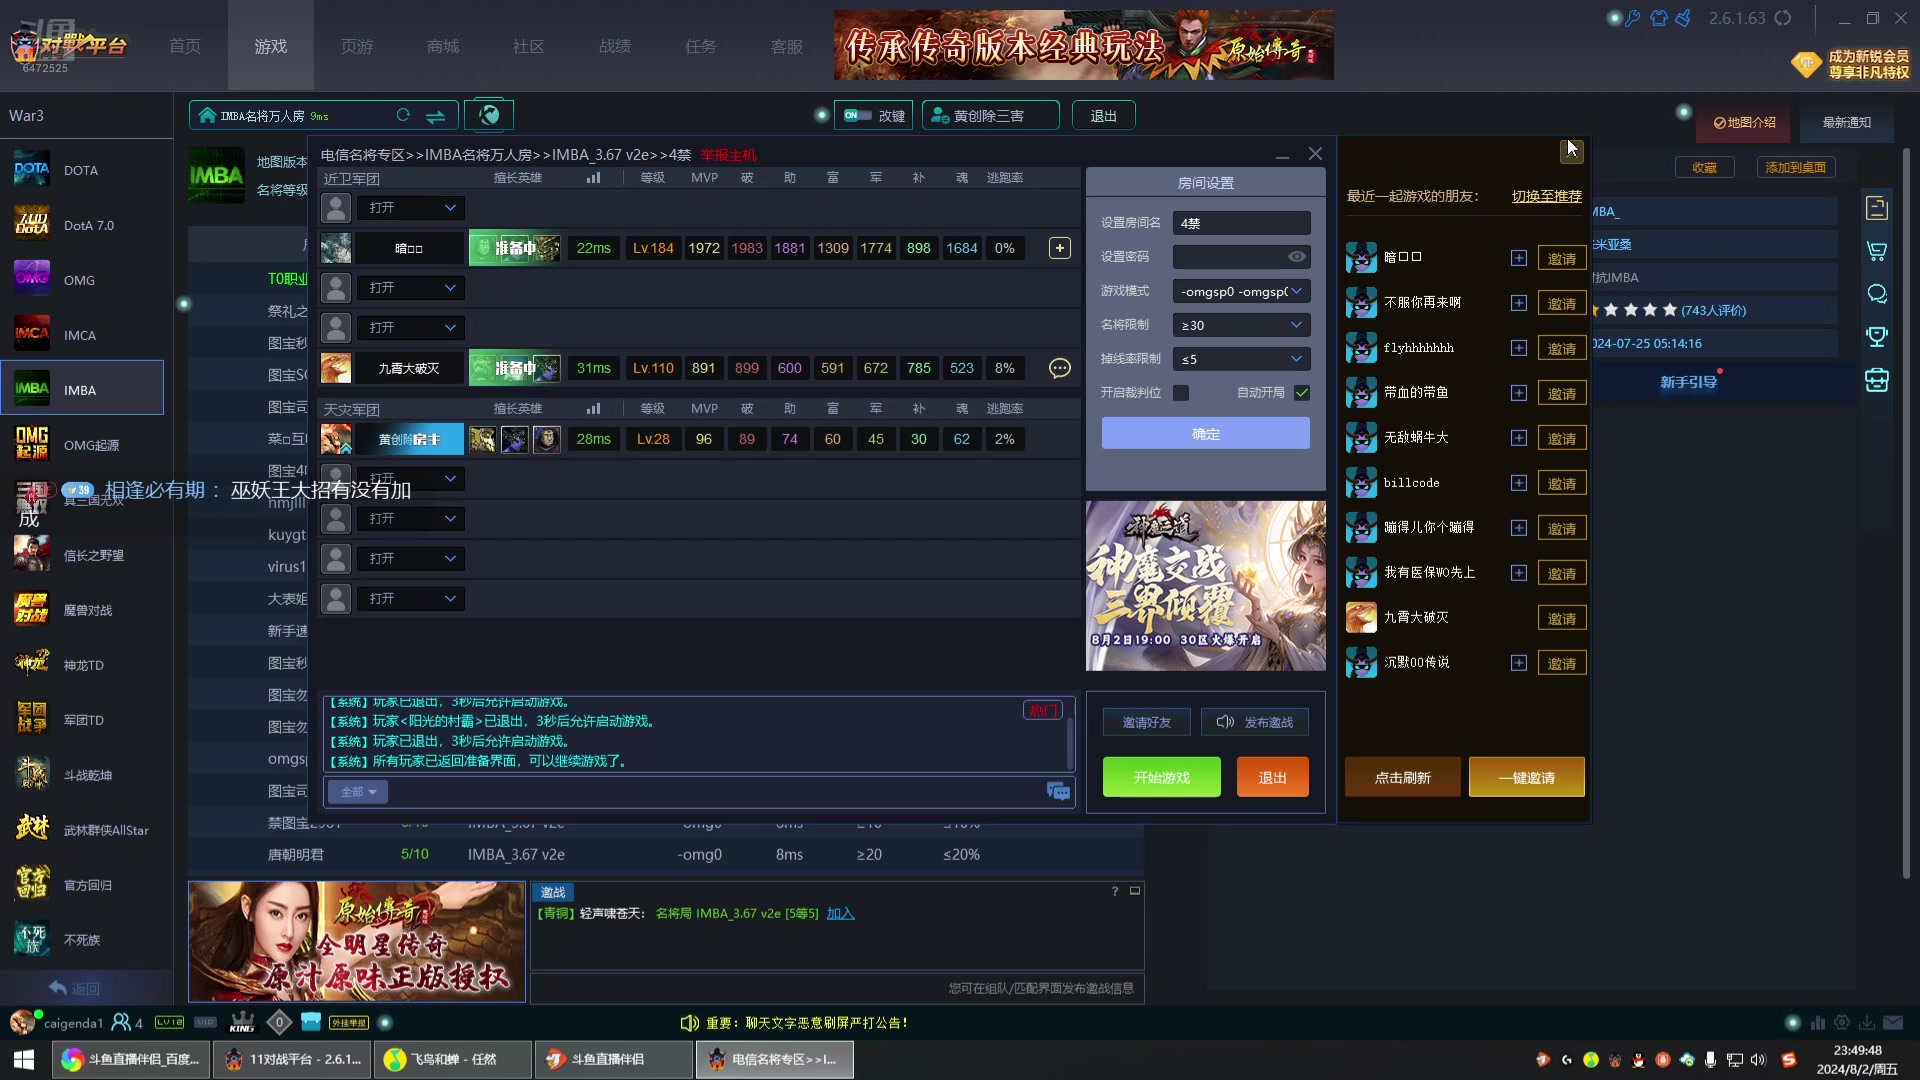Select the 信长之野望 sidebar entry
The height and width of the screenshot is (1080, 1920).
coord(82,555)
